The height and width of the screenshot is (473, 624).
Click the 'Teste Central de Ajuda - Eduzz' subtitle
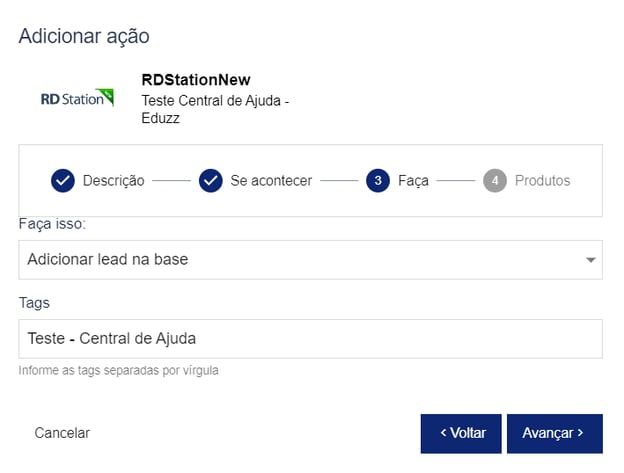215,109
